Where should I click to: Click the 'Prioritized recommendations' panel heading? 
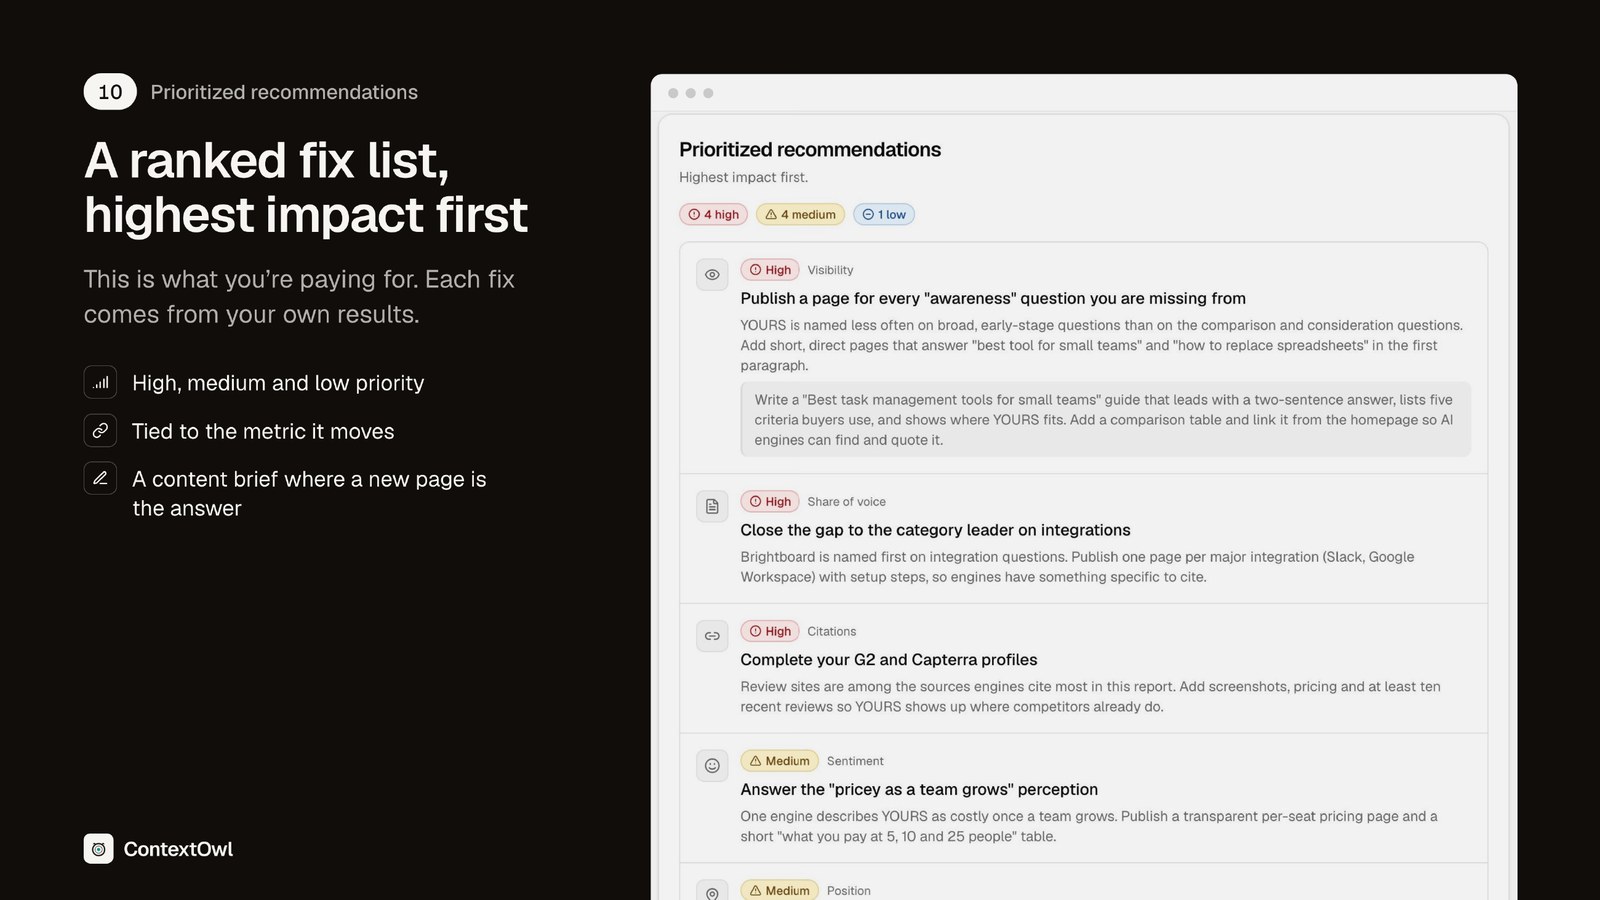pyautogui.click(x=810, y=150)
